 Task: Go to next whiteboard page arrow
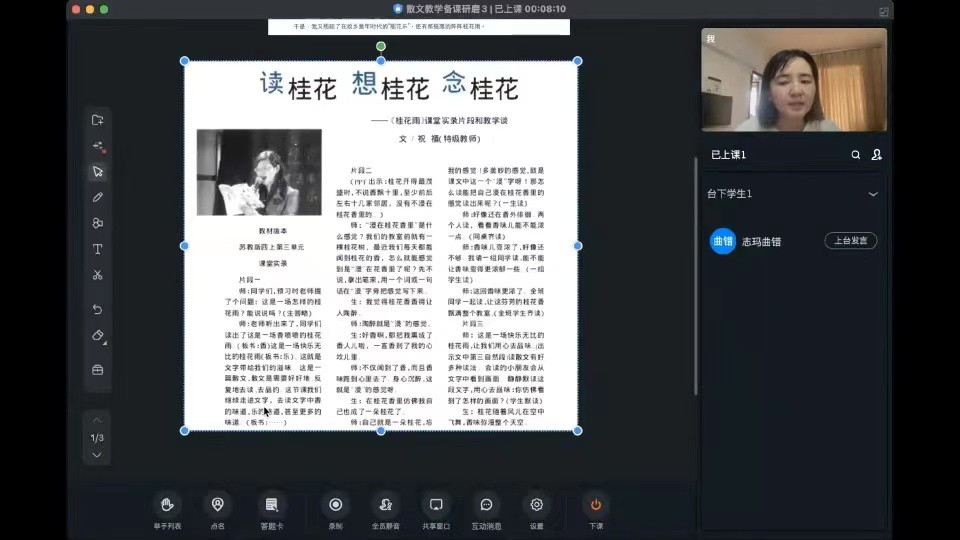coord(97,455)
